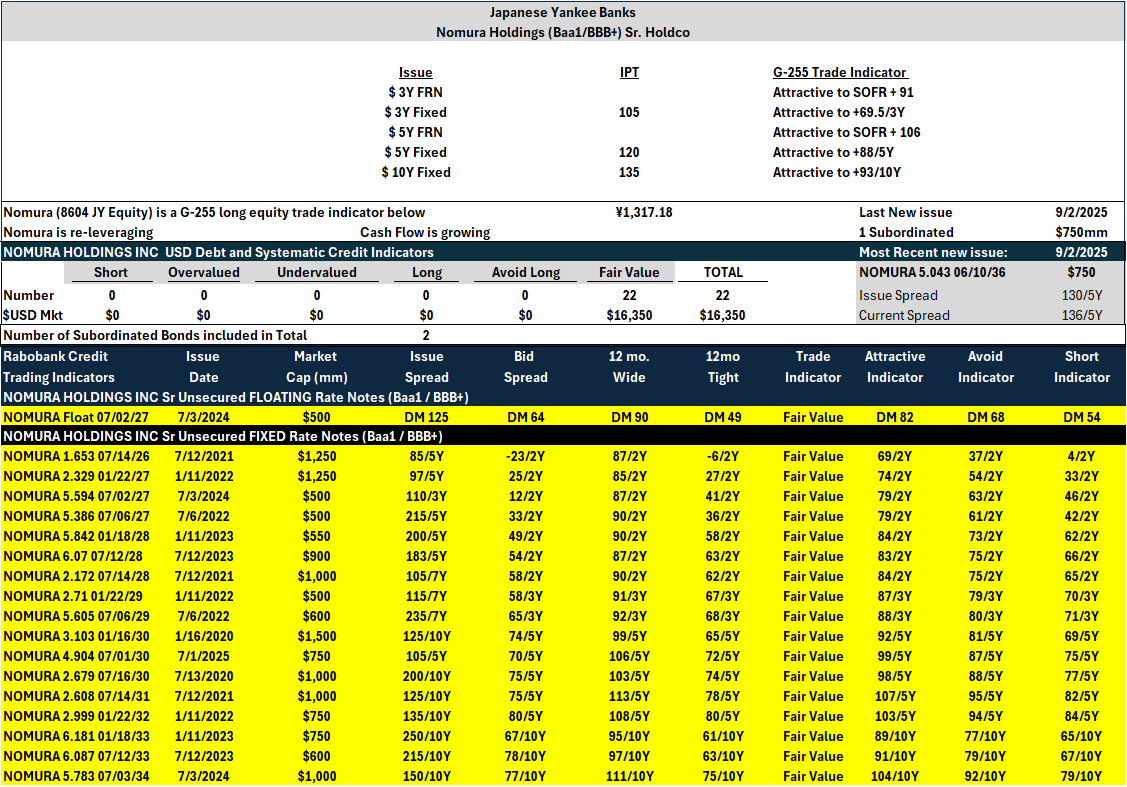
Task: Select the Short Indicator column header
Action: coord(1082,367)
